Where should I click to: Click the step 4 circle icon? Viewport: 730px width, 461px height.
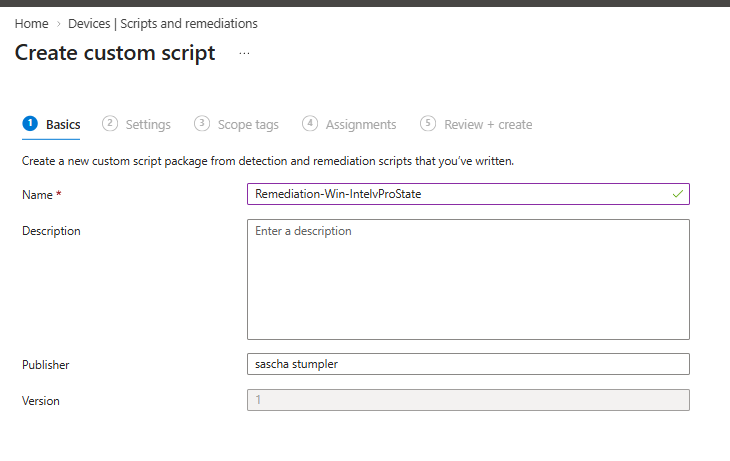(310, 123)
